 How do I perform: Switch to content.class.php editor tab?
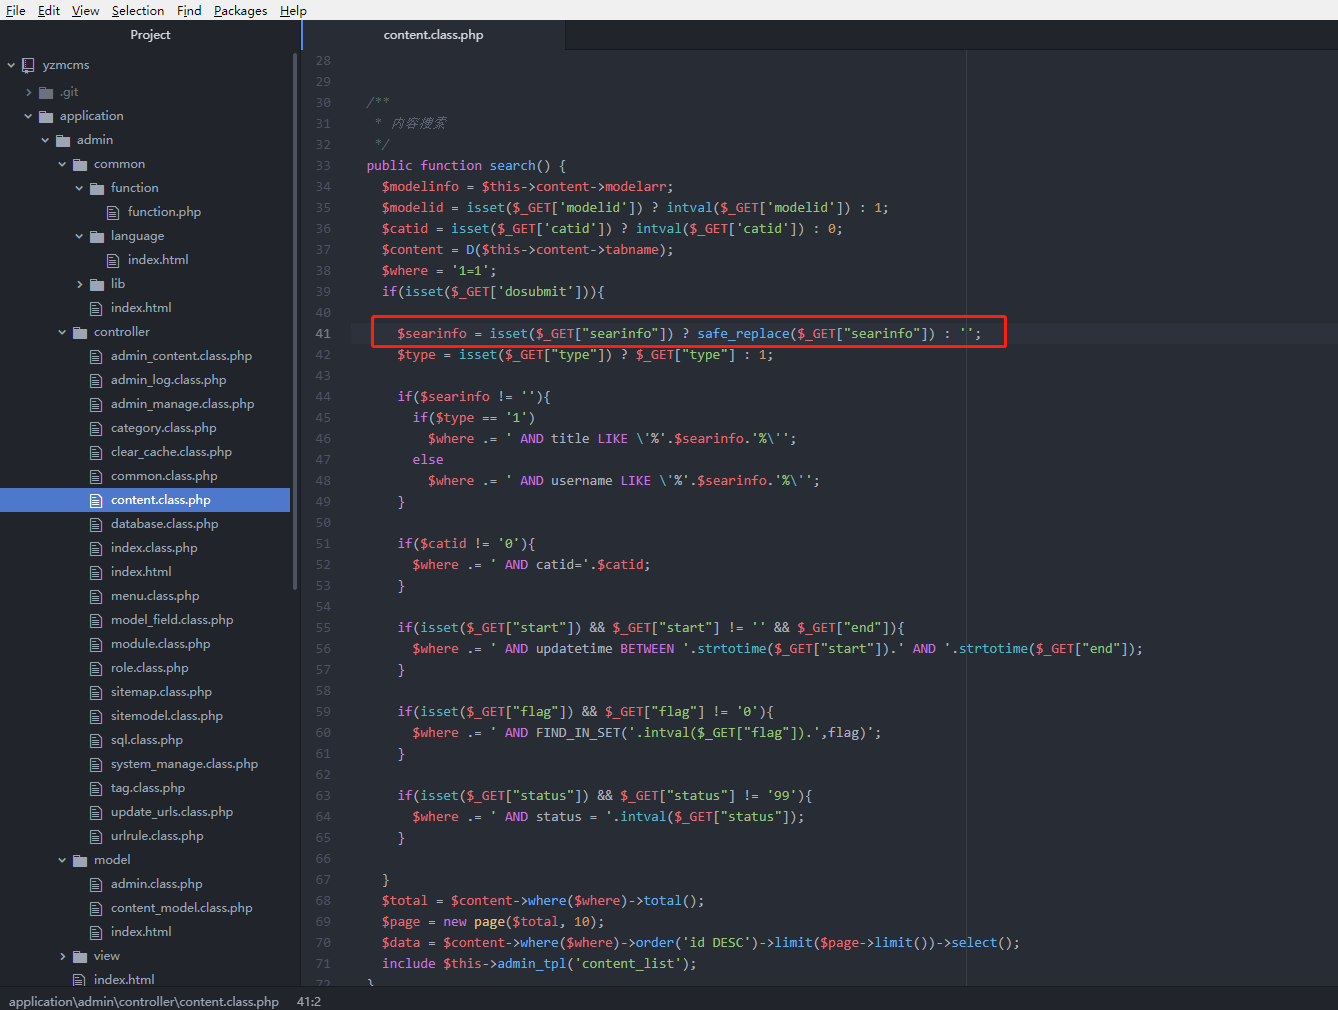tap(433, 35)
